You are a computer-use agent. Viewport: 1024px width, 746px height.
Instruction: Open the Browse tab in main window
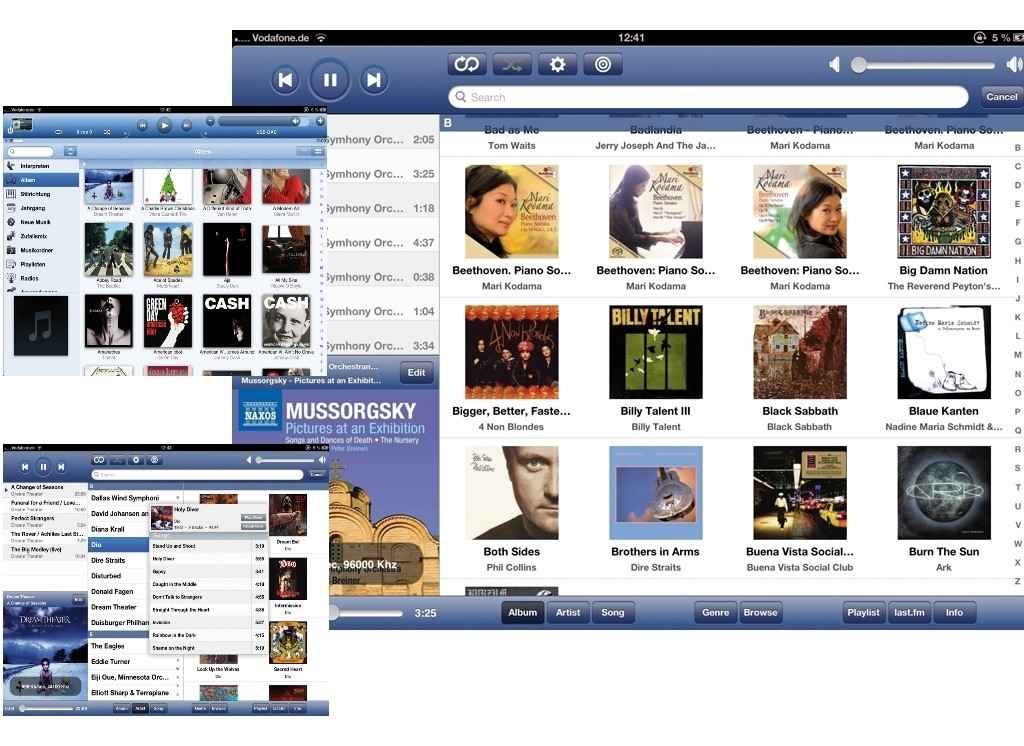760,612
